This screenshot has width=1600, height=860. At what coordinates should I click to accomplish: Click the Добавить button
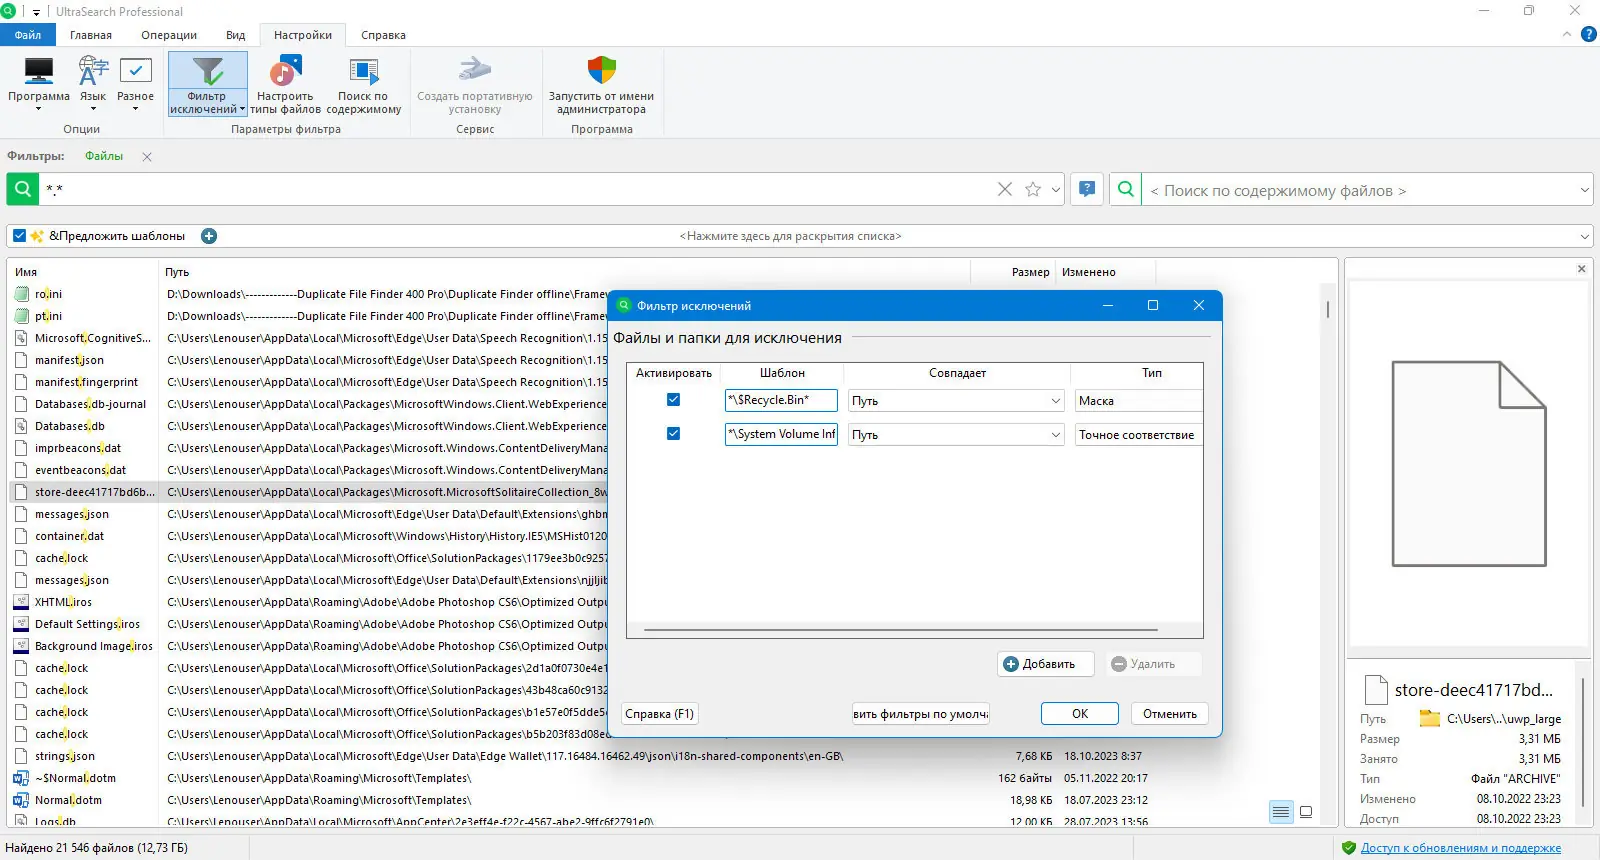(1045, 664)
